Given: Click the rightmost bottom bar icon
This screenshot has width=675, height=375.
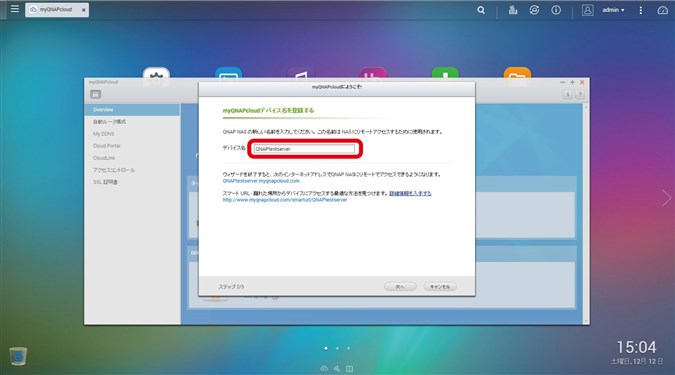Looking at the screenshot, I should pyautogui.click(x=350, y=369).
